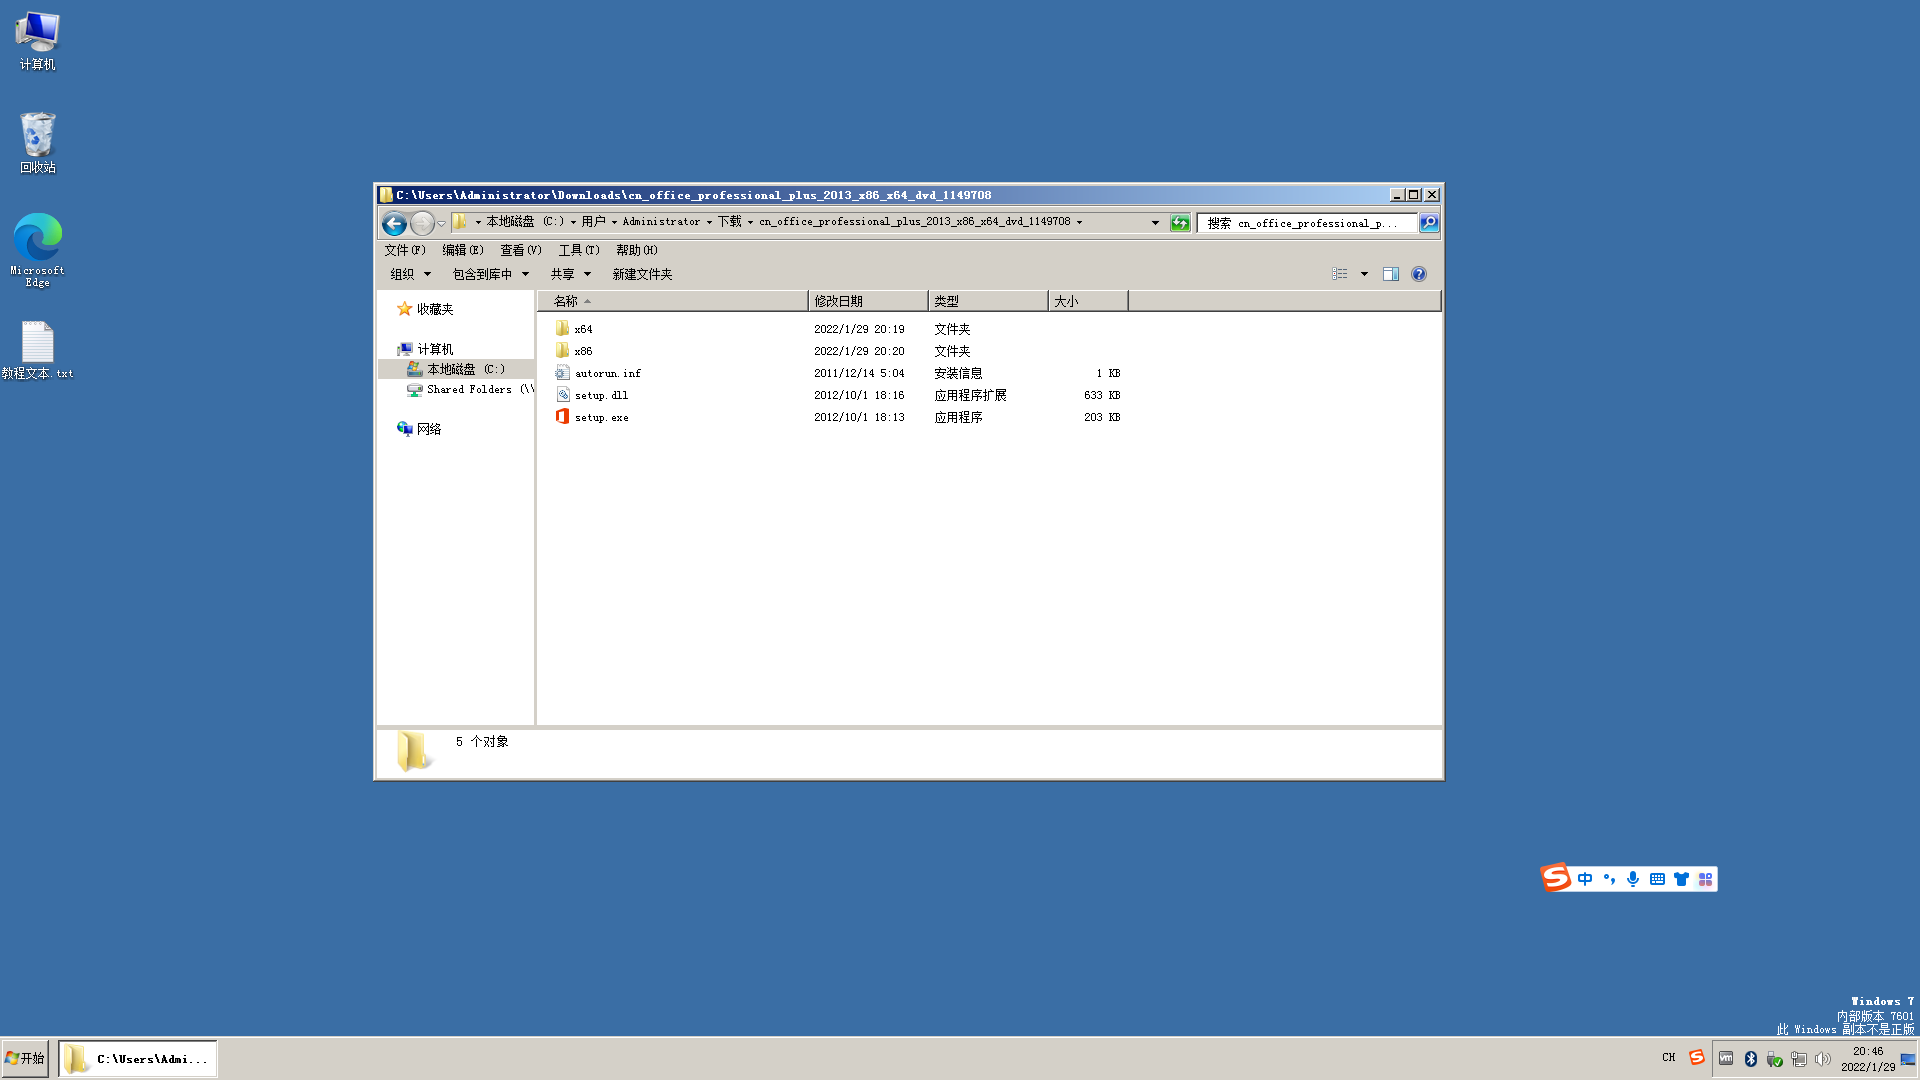Click the search input field

[1307, 223]
